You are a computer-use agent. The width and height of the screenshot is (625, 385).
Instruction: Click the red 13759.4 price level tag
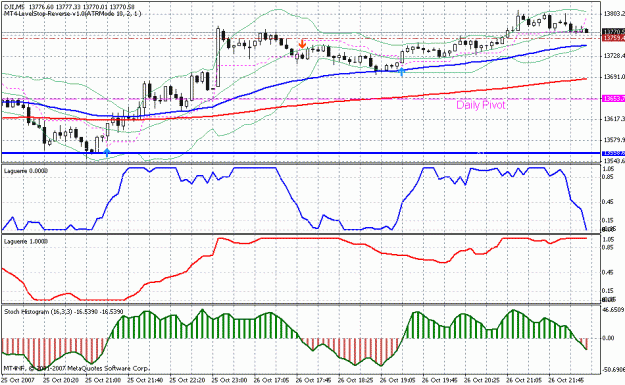pos(613,38)
